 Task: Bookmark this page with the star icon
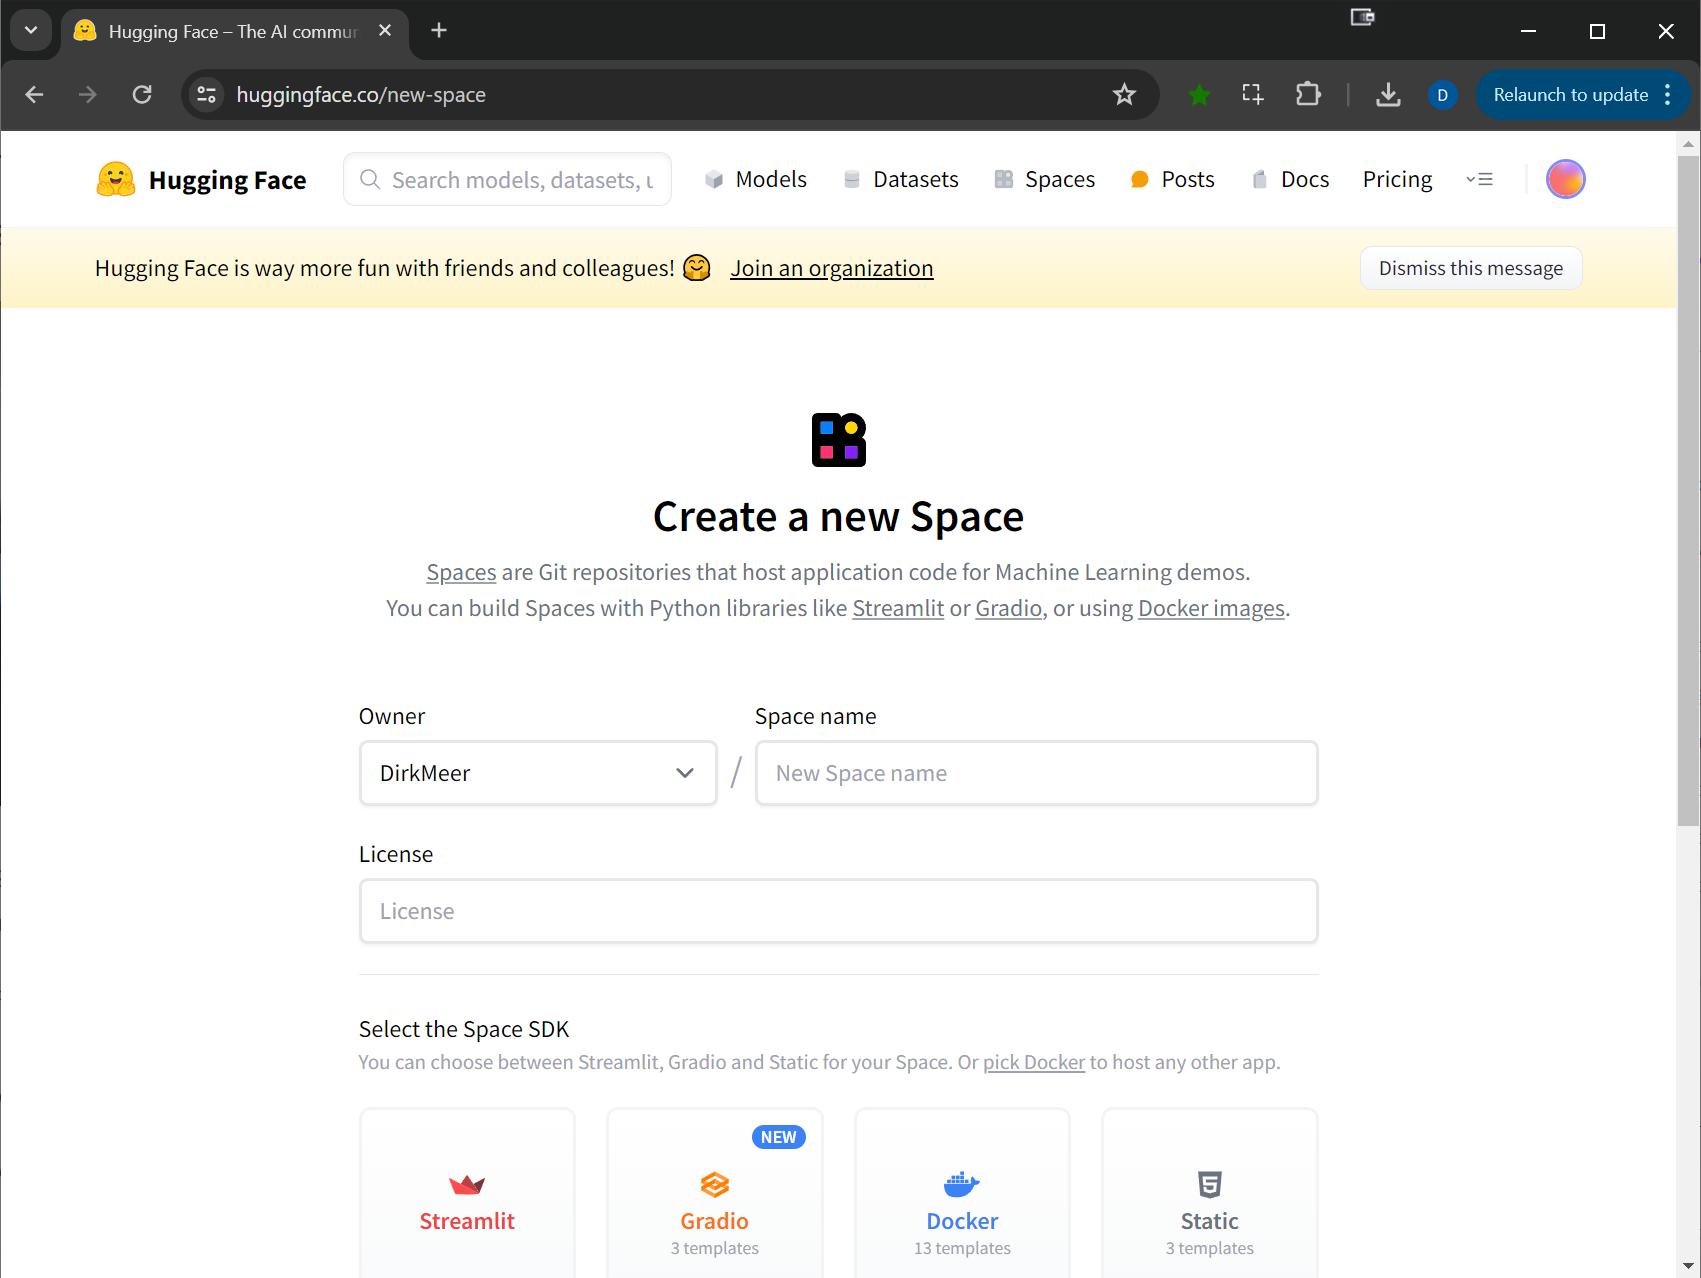pos(1124,95)
